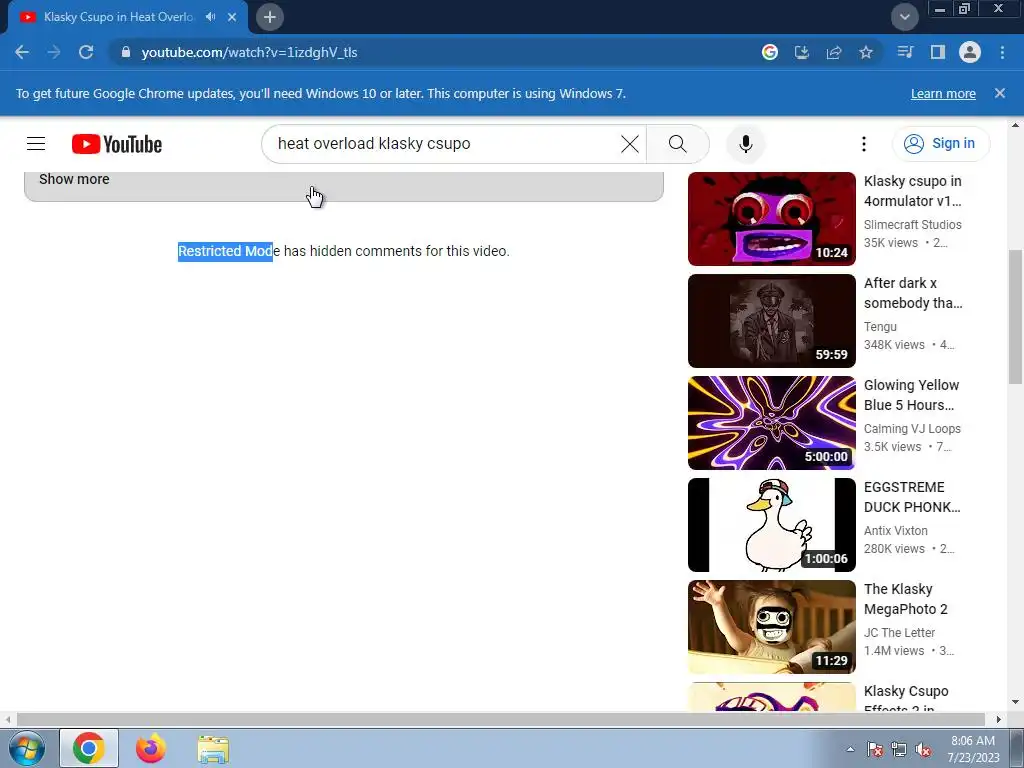Click the address bar URL
Screen dimensions: 1024x768
coord(249,52)
